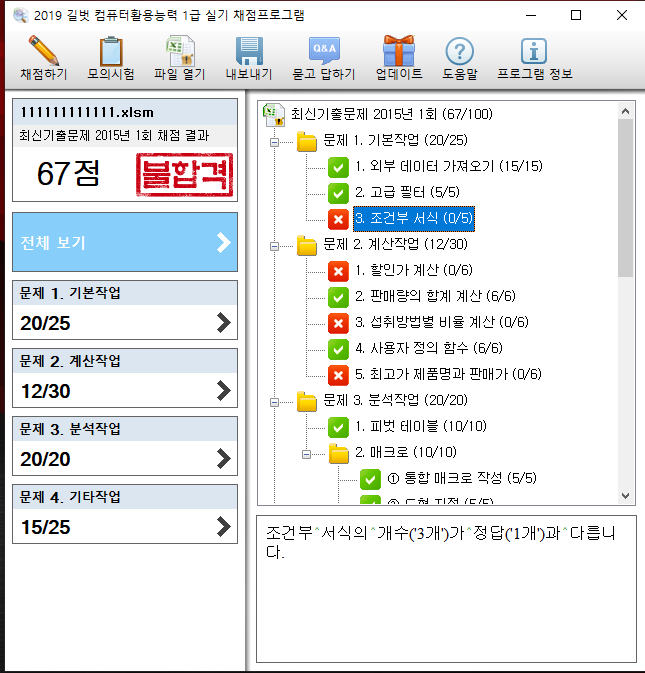Click 프로그램 정보 info icon
This screenshot has height=673, width=645.
tap(534, 51)
